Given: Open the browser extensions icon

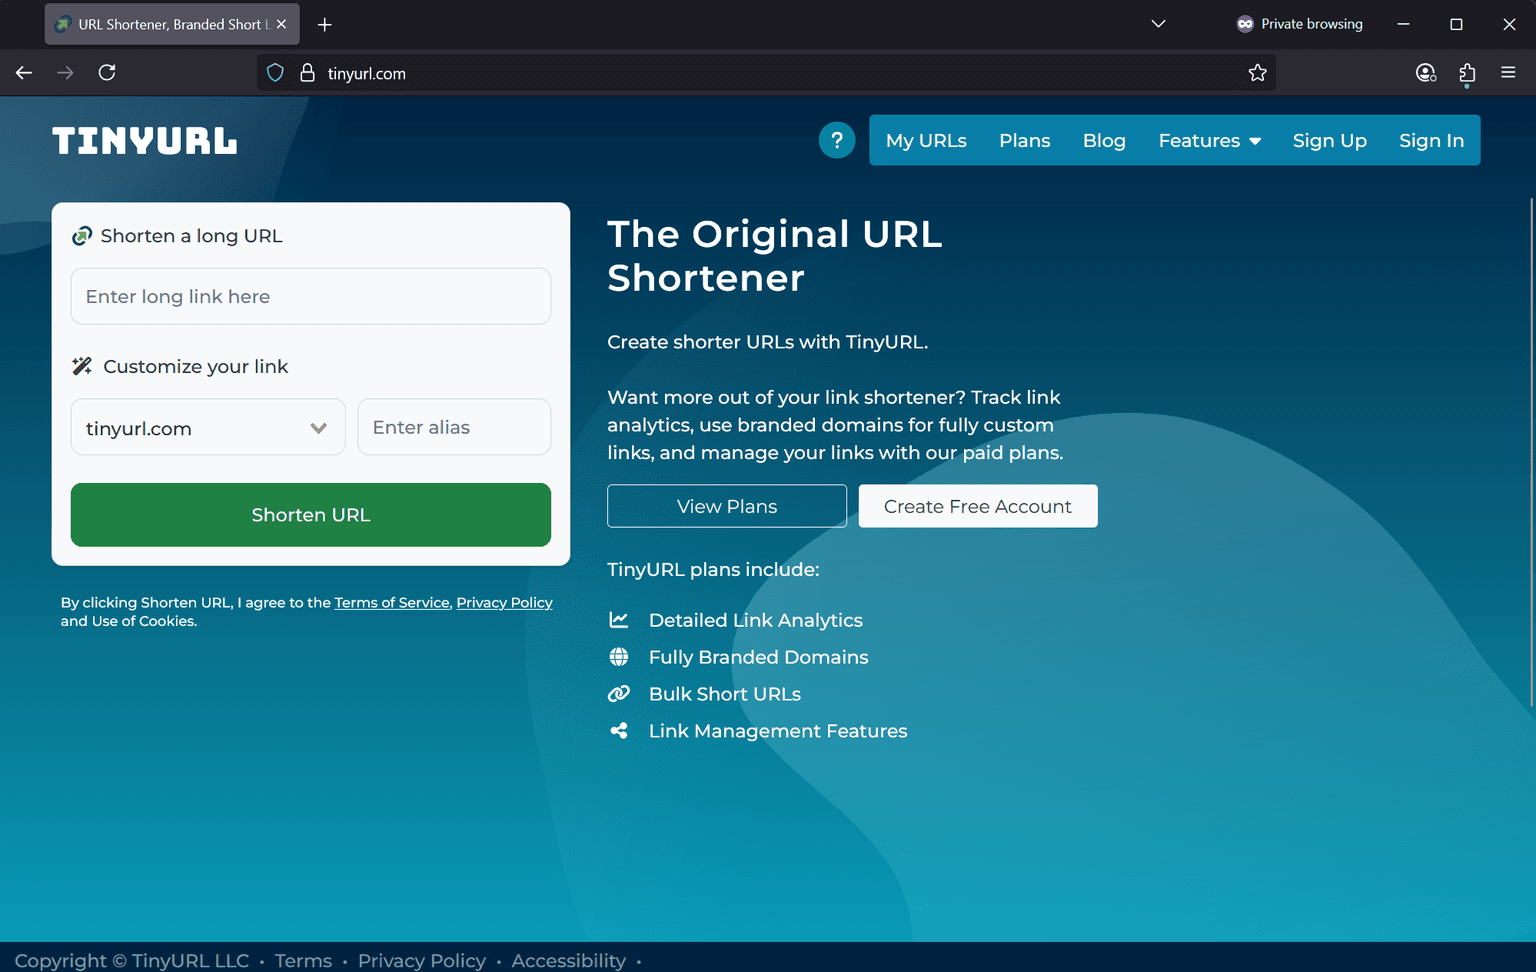Looking at the screenshot, I should tap(1467, 72).
